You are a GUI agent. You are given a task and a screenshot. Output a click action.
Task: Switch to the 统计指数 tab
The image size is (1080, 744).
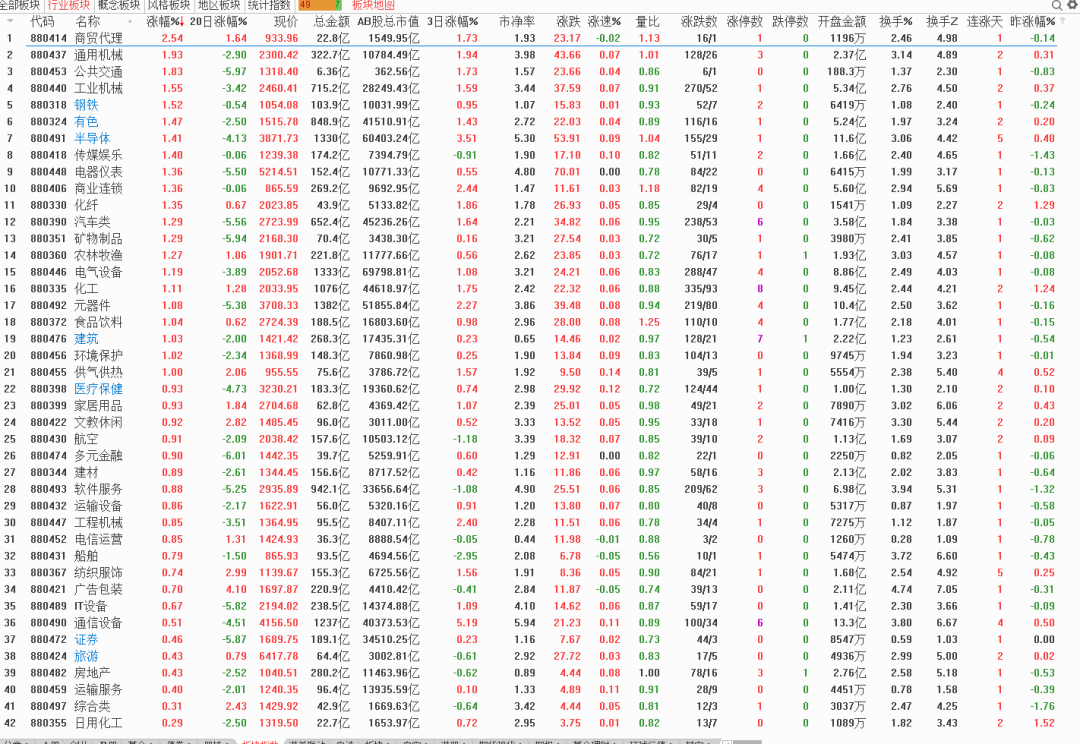point(269,5)
